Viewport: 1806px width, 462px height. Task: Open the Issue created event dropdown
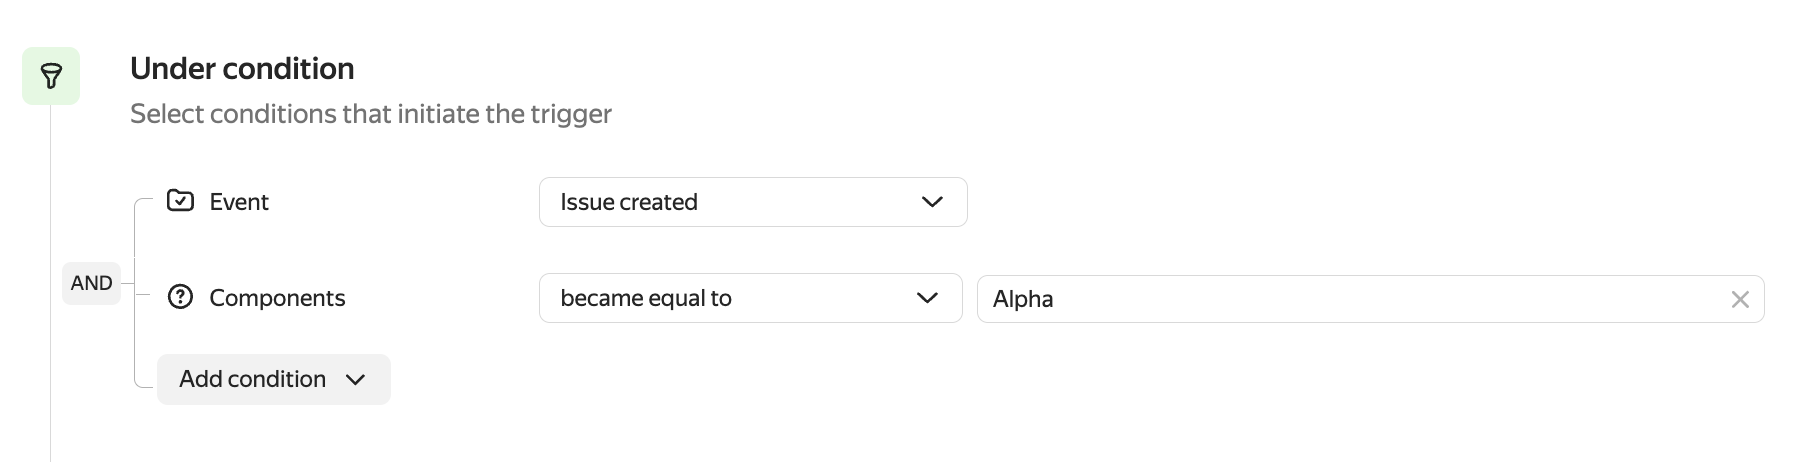[x=752, y=202]
